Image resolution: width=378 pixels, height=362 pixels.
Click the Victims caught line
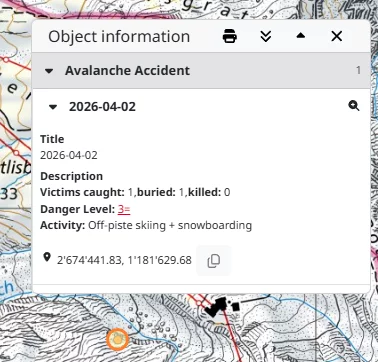135,192
